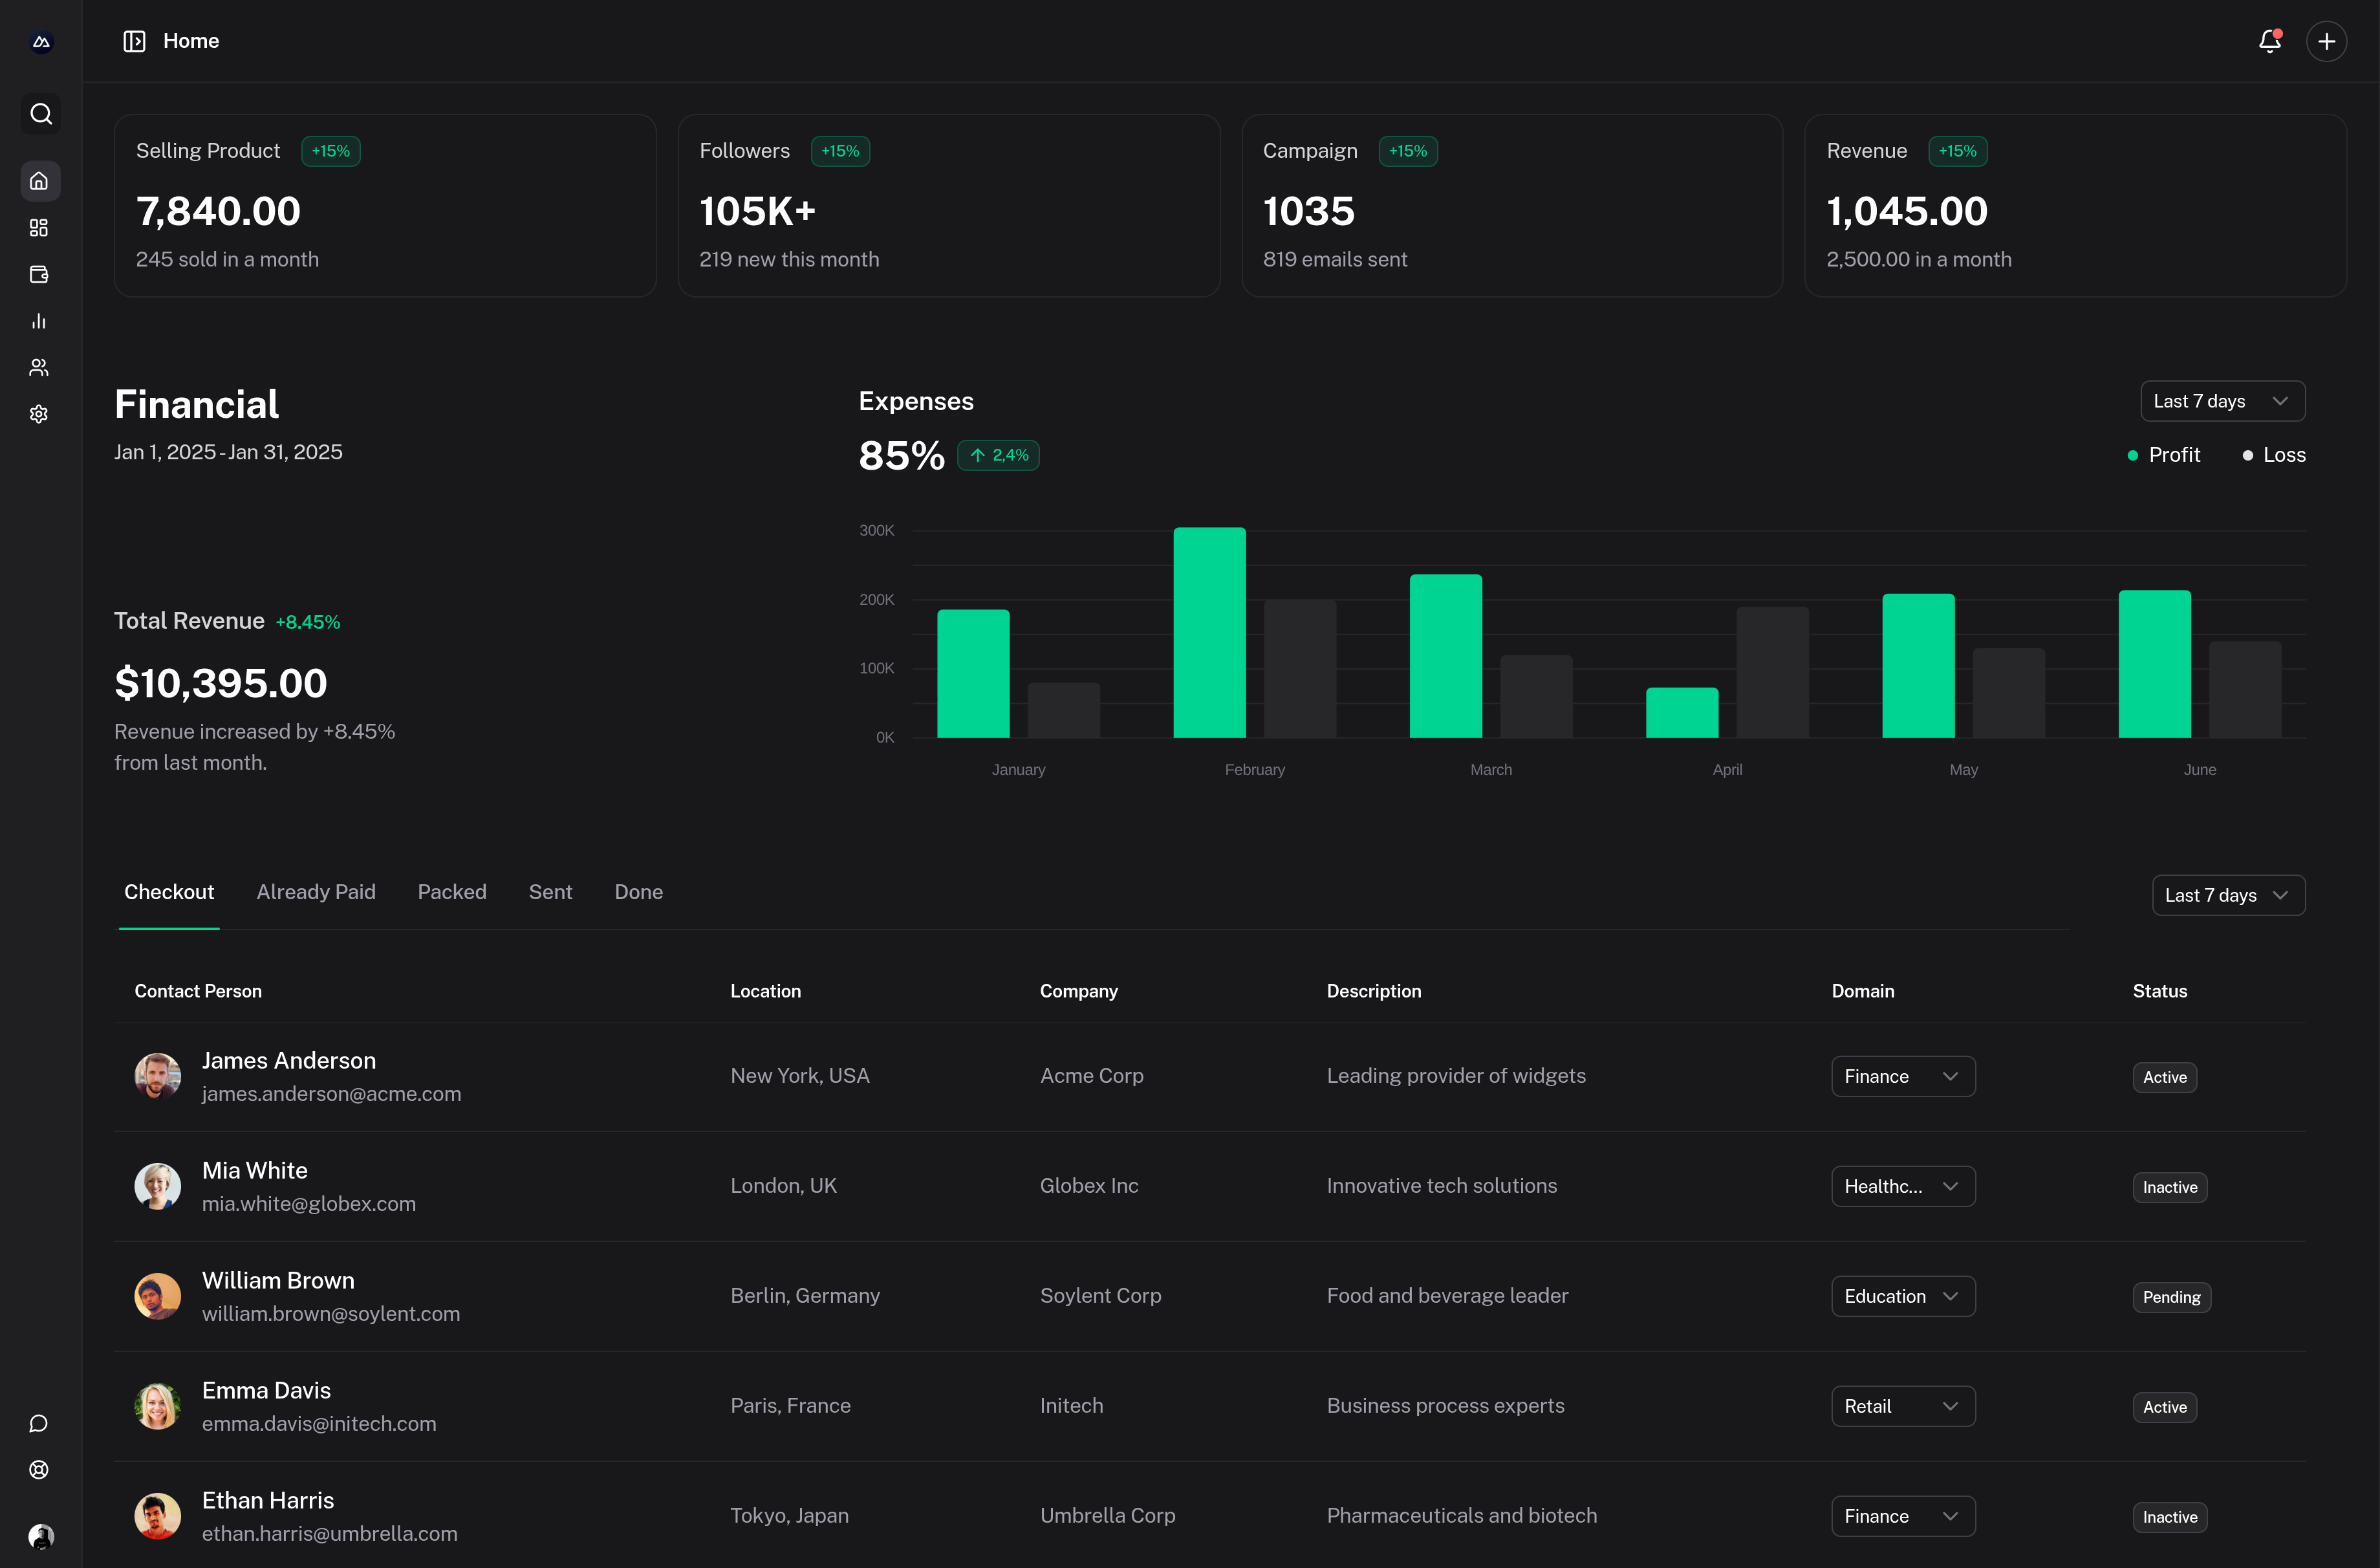Open Expenses Last 7 days dropdown

coord(2222,401)
